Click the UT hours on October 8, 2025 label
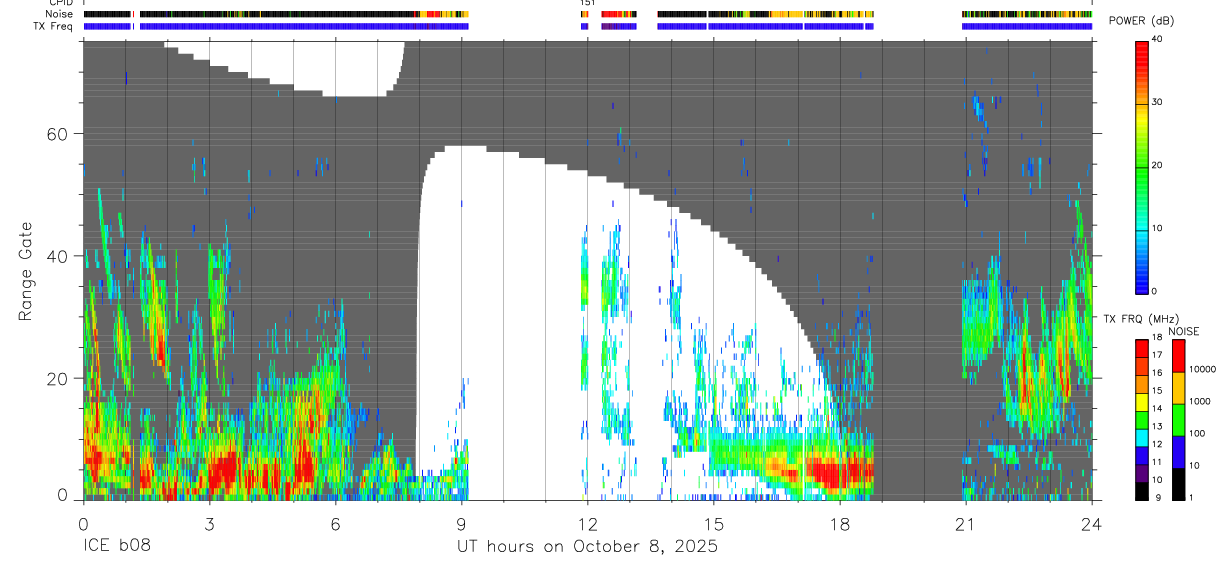This screenshot has height=567, width=1228. 587,548
